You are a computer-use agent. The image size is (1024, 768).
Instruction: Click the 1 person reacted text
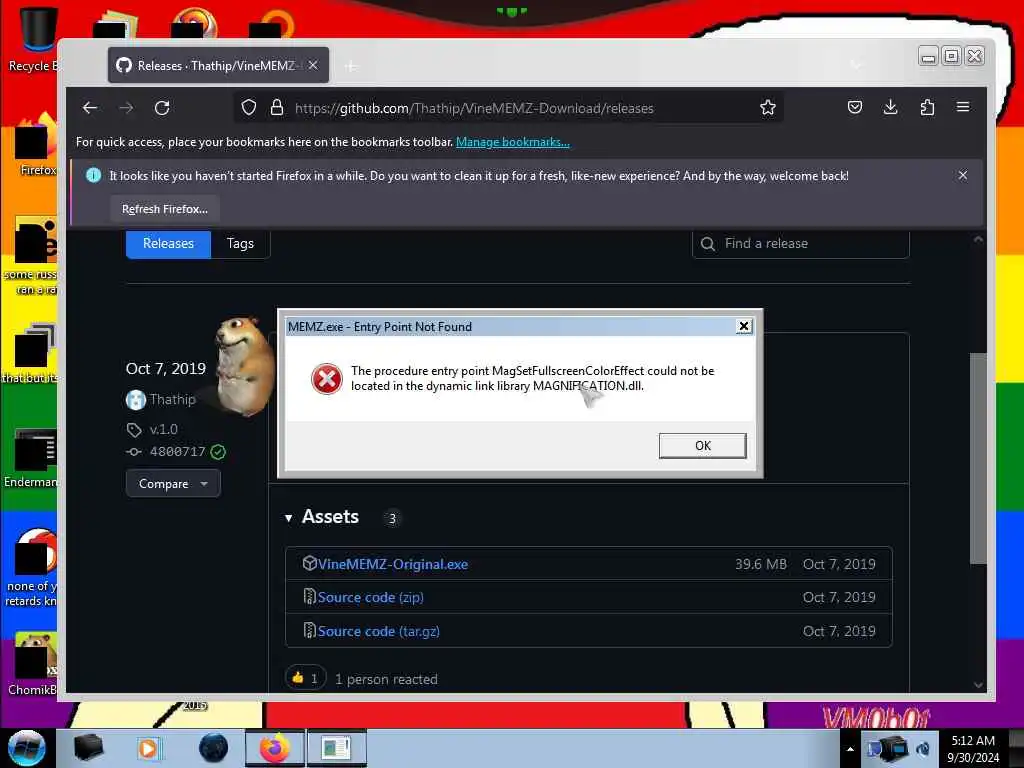[x=386, y=679]
